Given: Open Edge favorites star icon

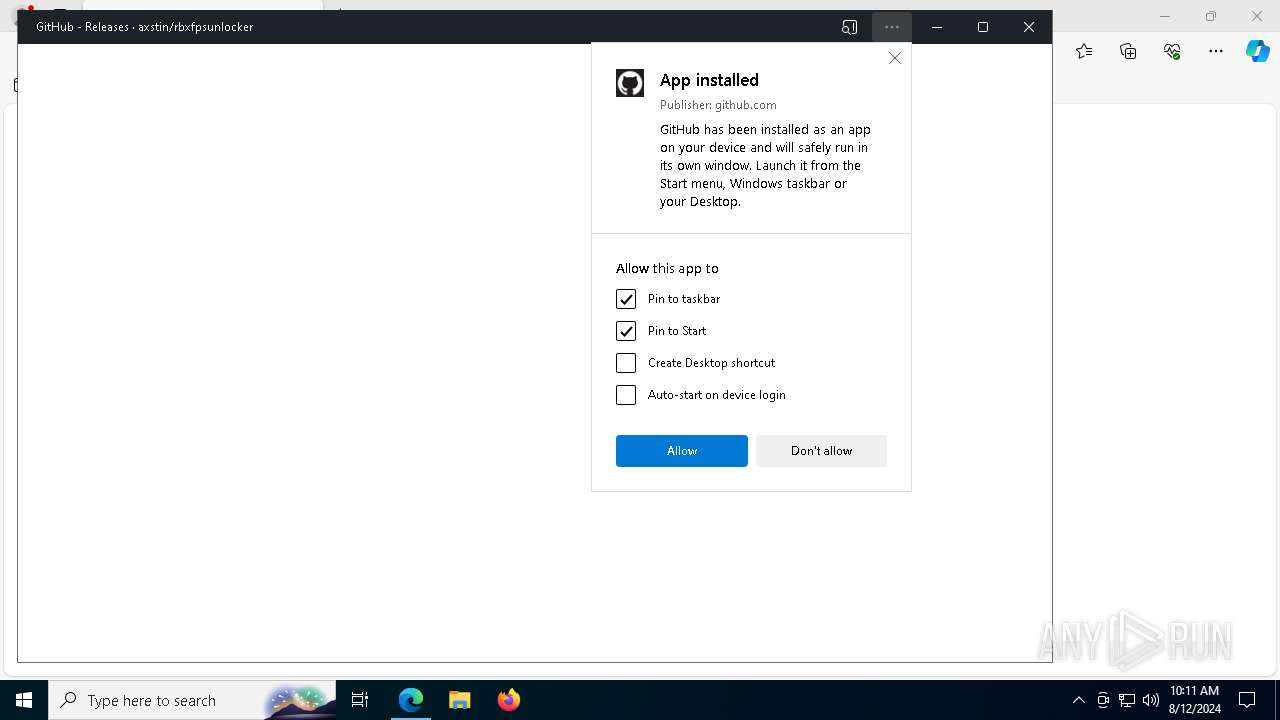Looking at the screenshot, I should click(1084, 51).
